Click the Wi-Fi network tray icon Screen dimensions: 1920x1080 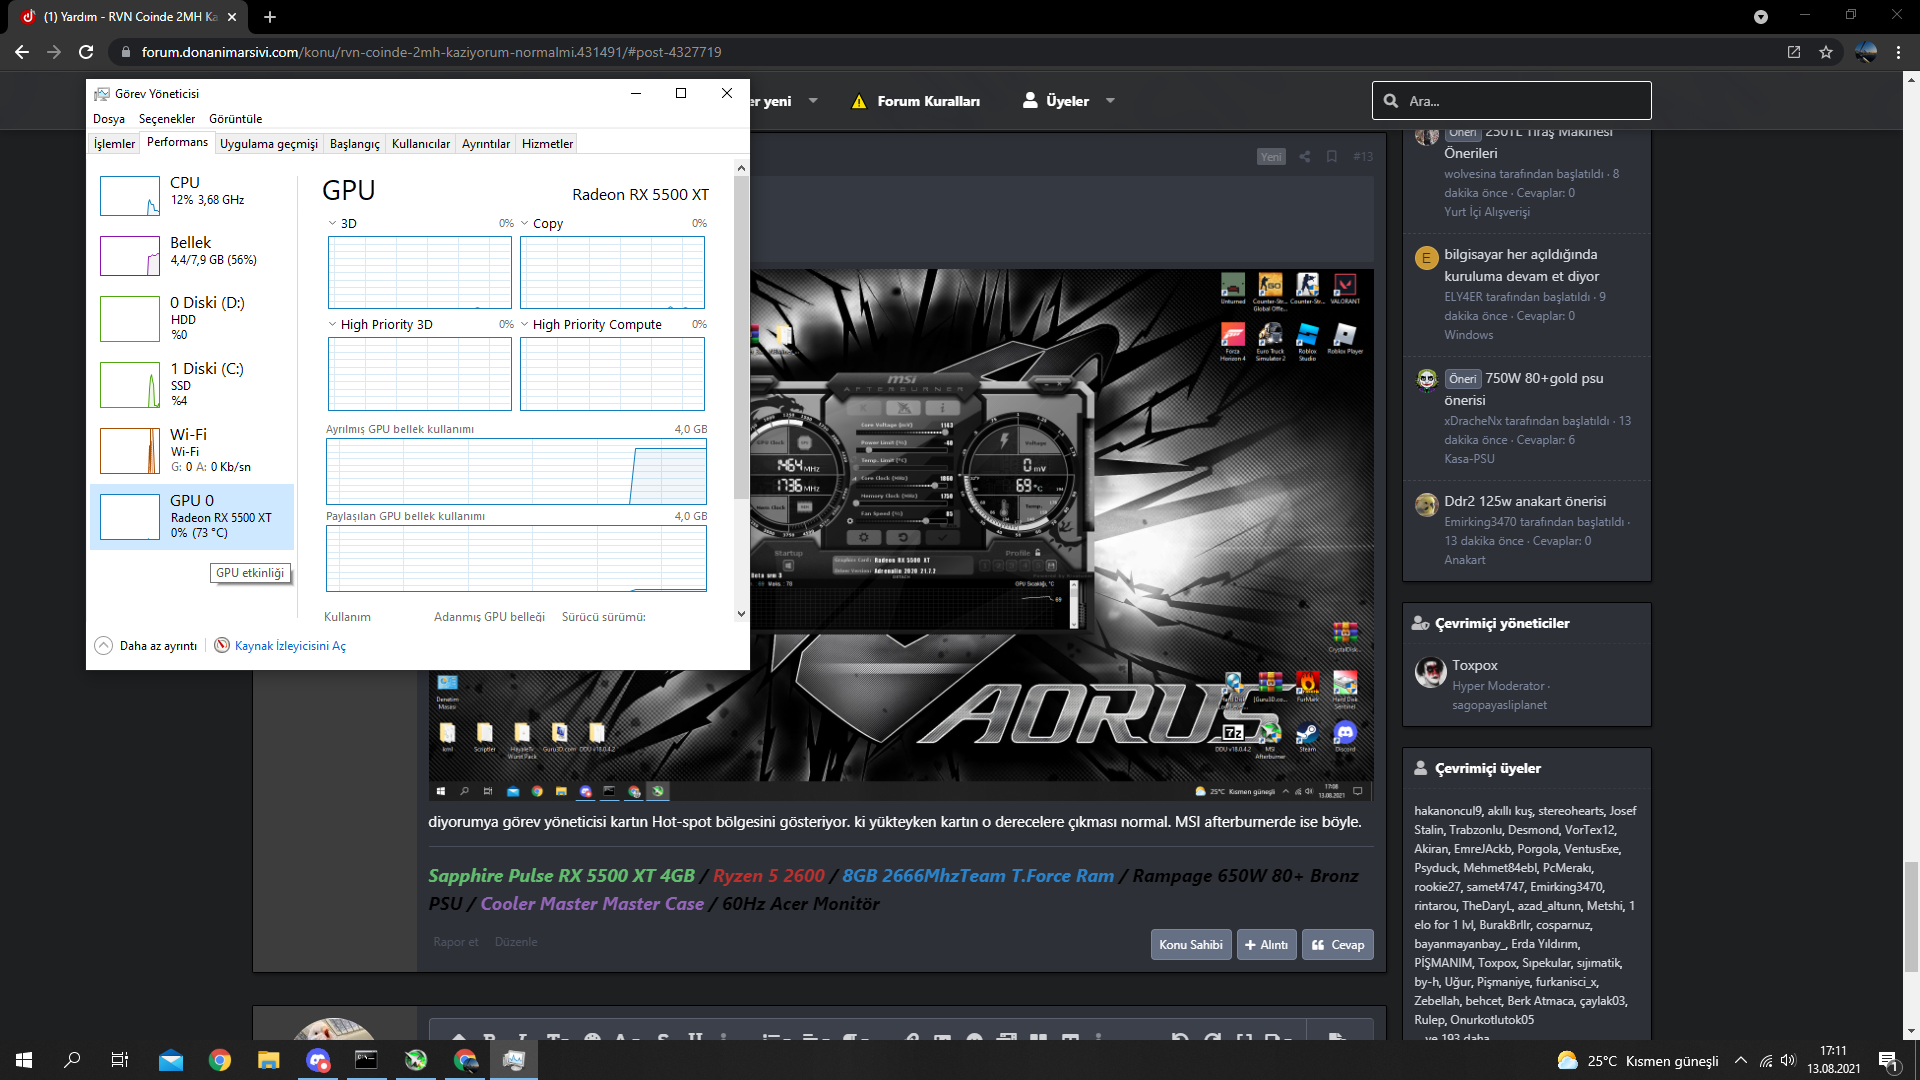tap(1766, 1060)
